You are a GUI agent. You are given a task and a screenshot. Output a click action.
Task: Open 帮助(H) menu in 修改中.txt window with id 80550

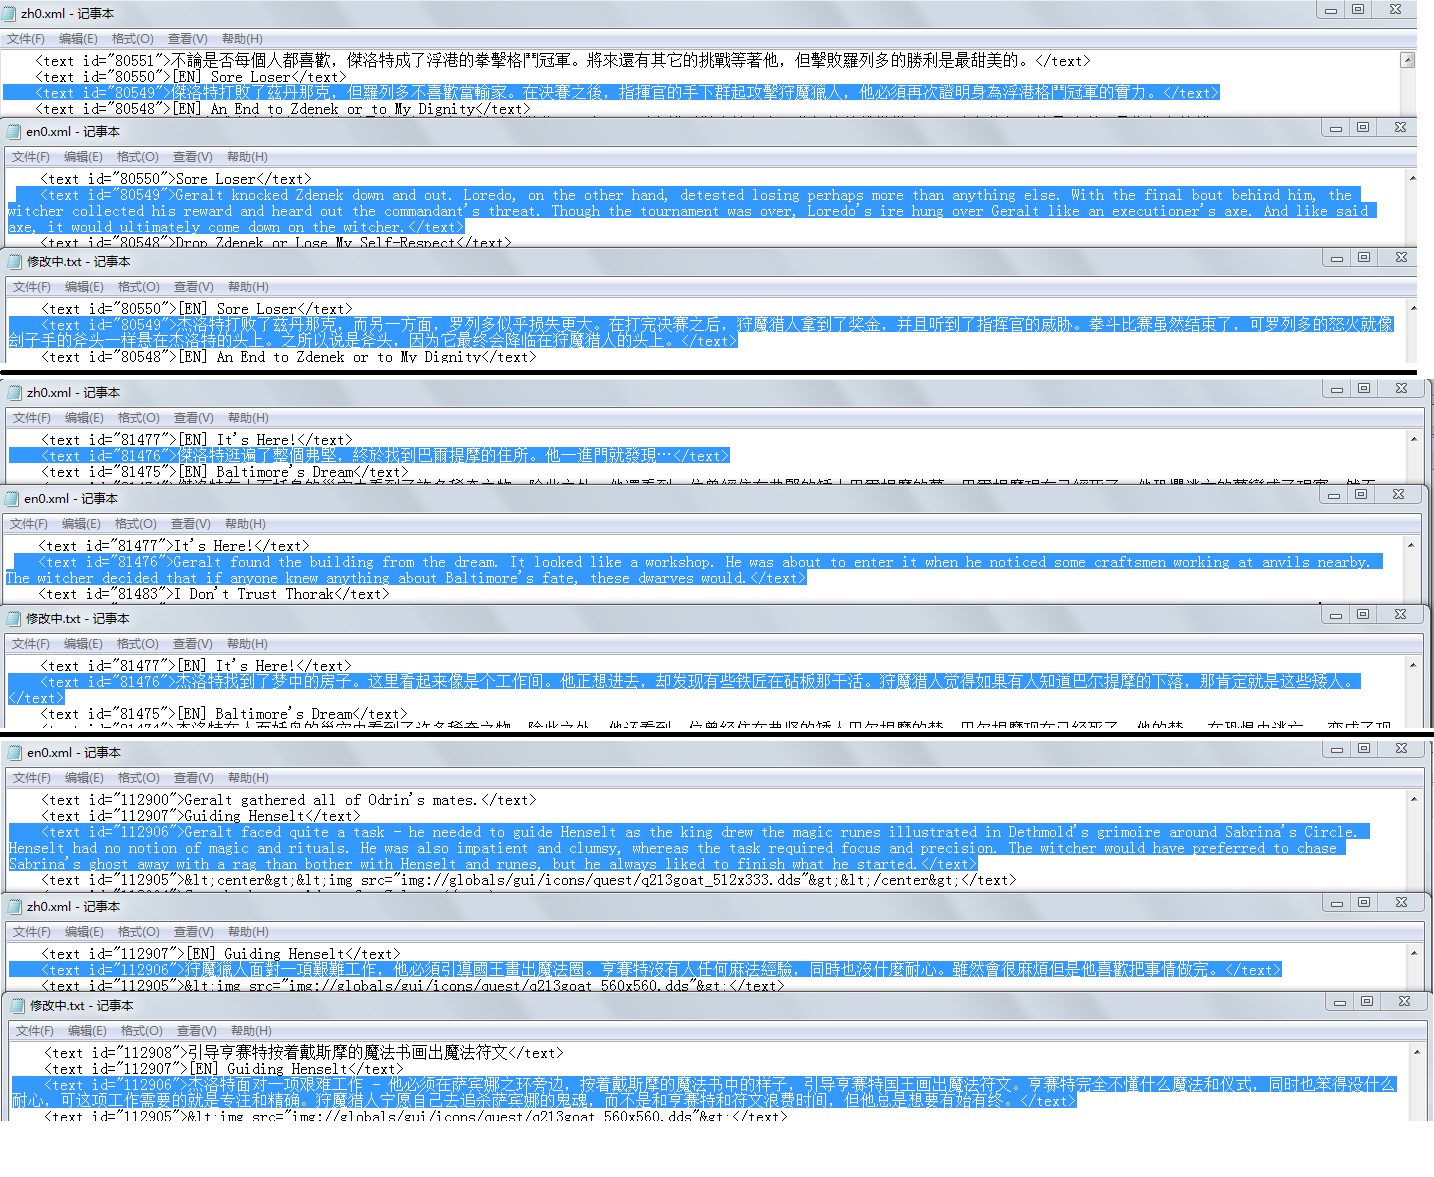tap(248, 287)
